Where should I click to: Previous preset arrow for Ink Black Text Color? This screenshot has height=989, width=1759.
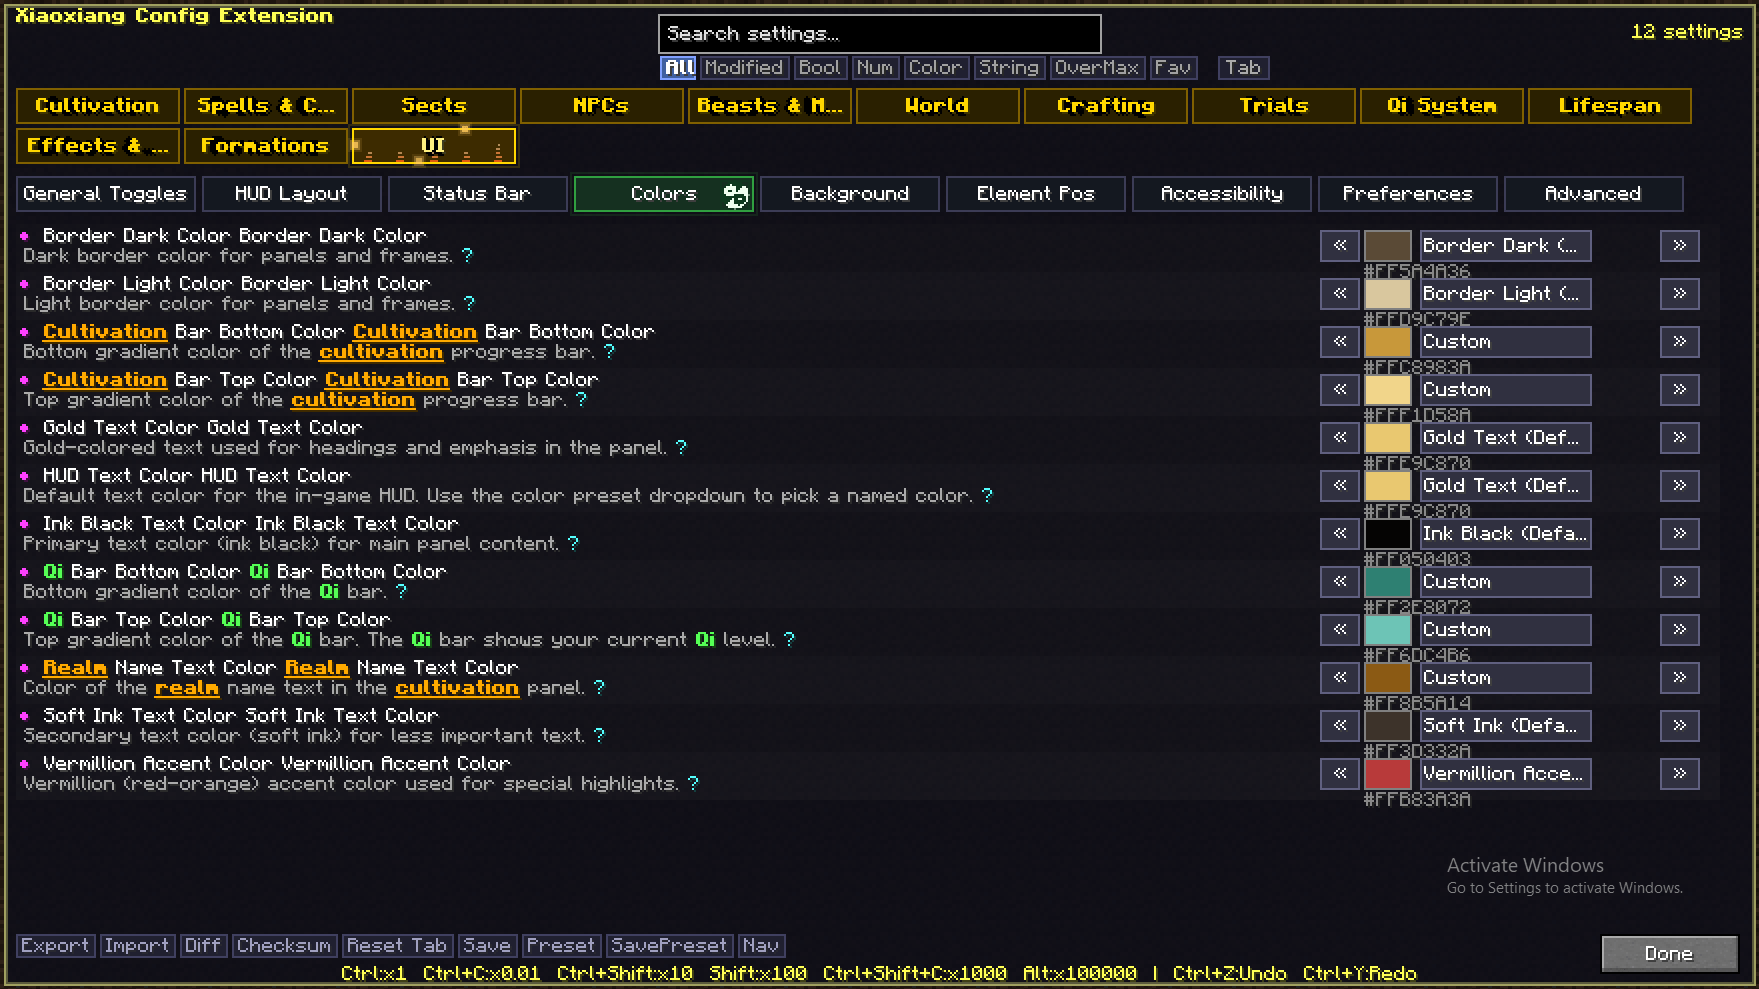tap(1340, 534)
